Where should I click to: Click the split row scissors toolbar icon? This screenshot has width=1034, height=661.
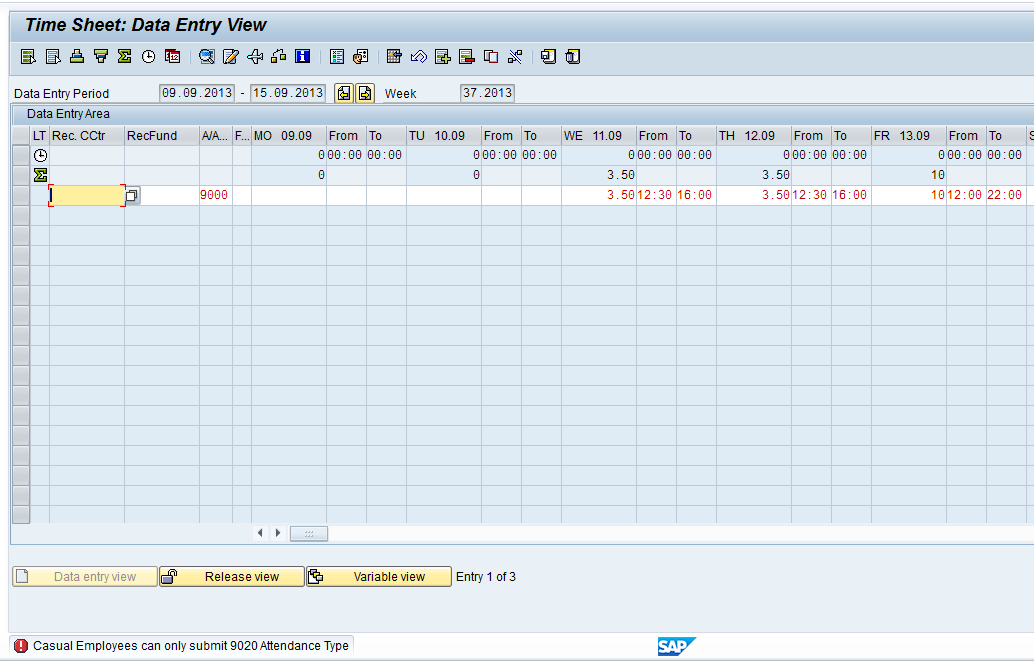click(x=515, y=57)
